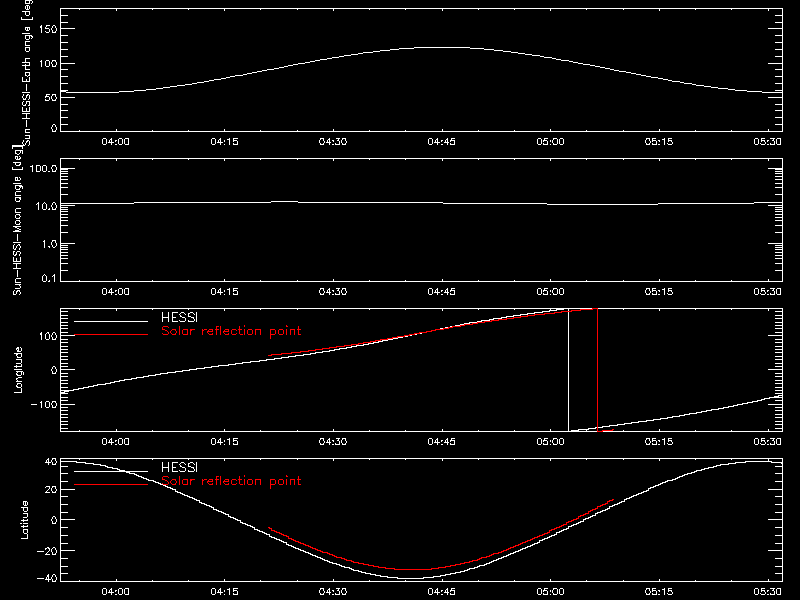Screen dimensions: 800x600
Task: Click the 100.0 tick label in Moon angle plot
Action: [43, 168]
